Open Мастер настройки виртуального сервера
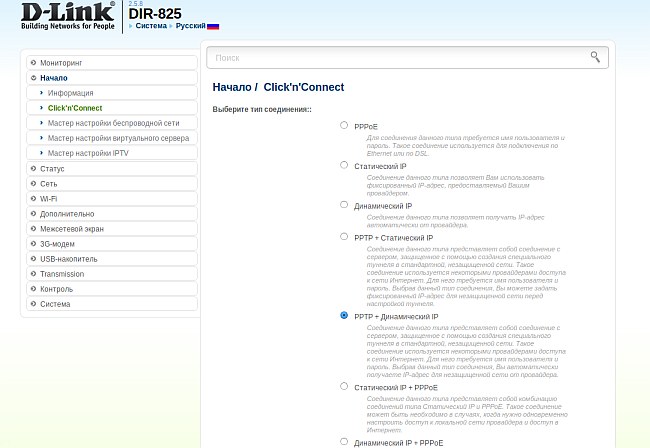Image resolution: width=650 pixels, height=448 pixels. pos(112,138)
